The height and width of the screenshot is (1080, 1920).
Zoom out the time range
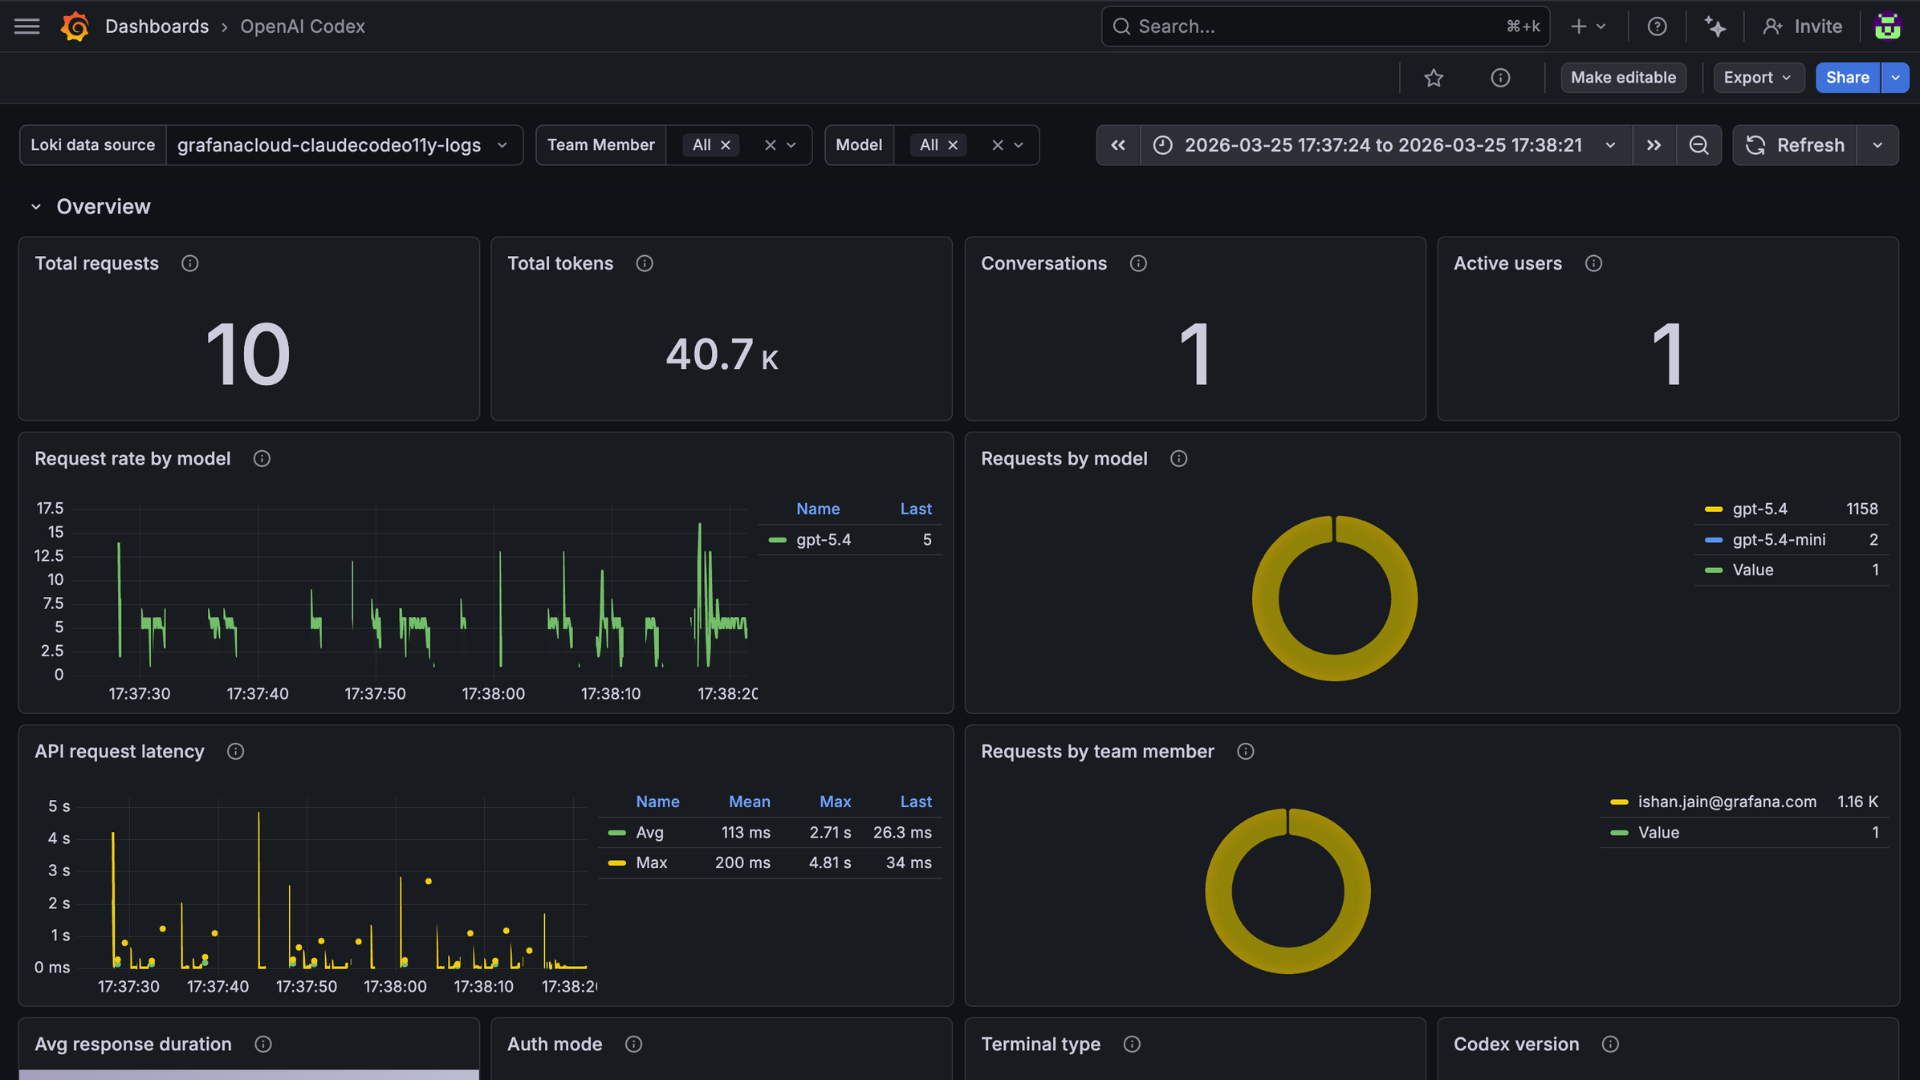click(1698, 146)
